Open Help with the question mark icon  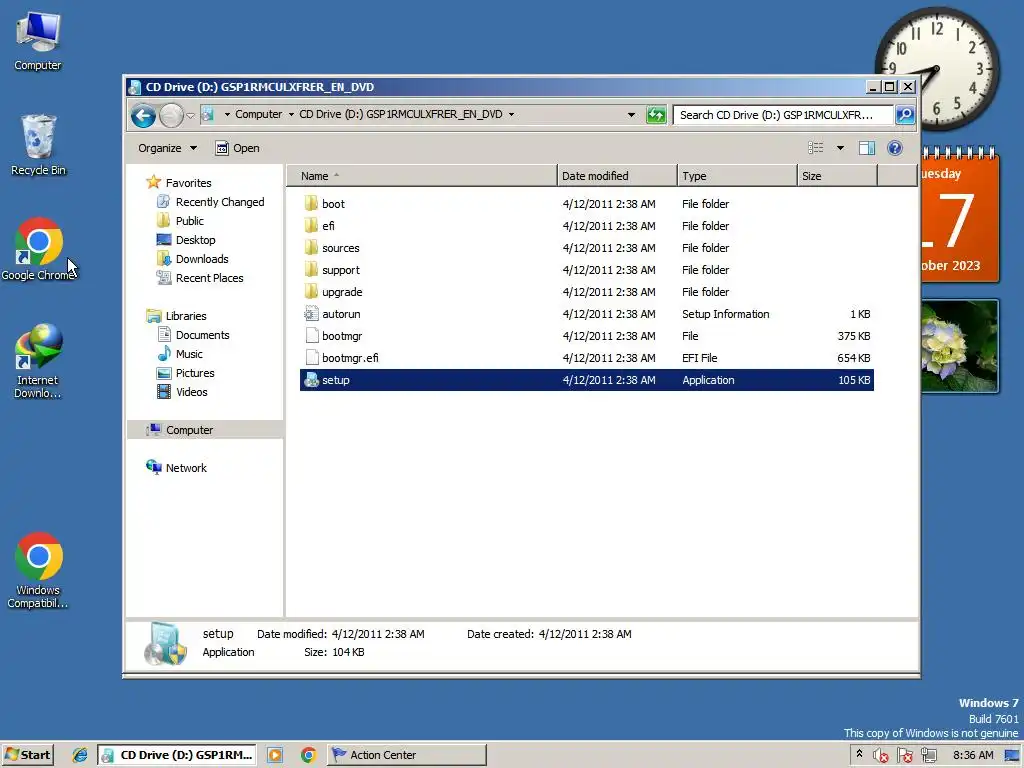point(895,148)
